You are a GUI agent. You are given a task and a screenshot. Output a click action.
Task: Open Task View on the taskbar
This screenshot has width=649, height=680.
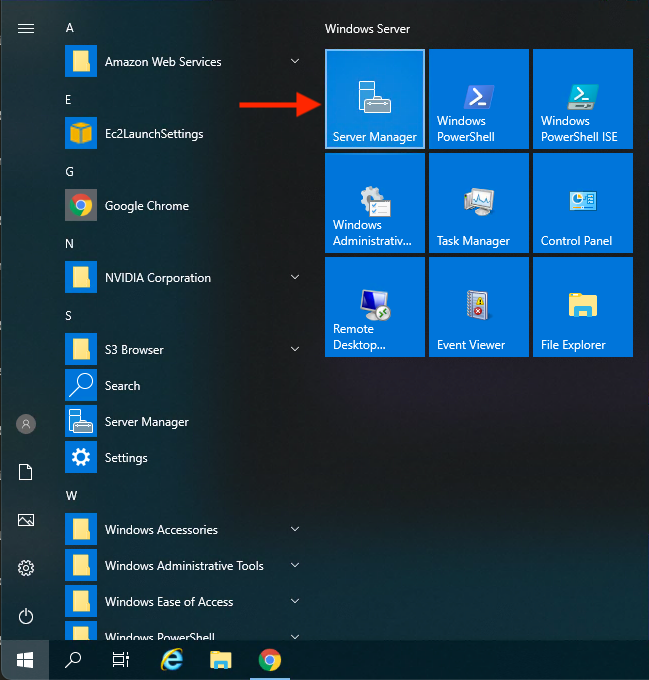click(121, 660)
